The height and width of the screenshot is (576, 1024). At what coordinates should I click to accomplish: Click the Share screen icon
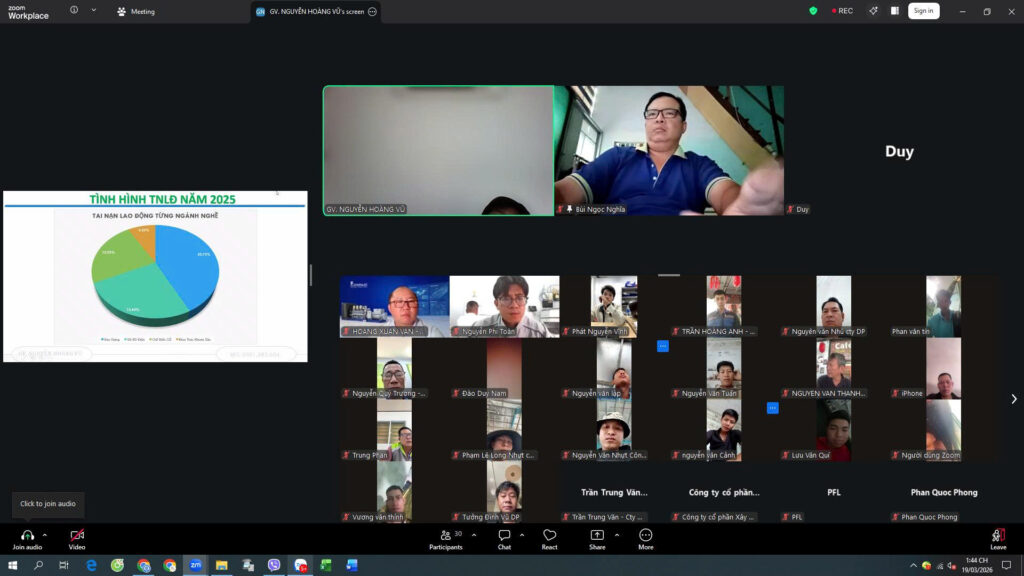click(597, 536)
